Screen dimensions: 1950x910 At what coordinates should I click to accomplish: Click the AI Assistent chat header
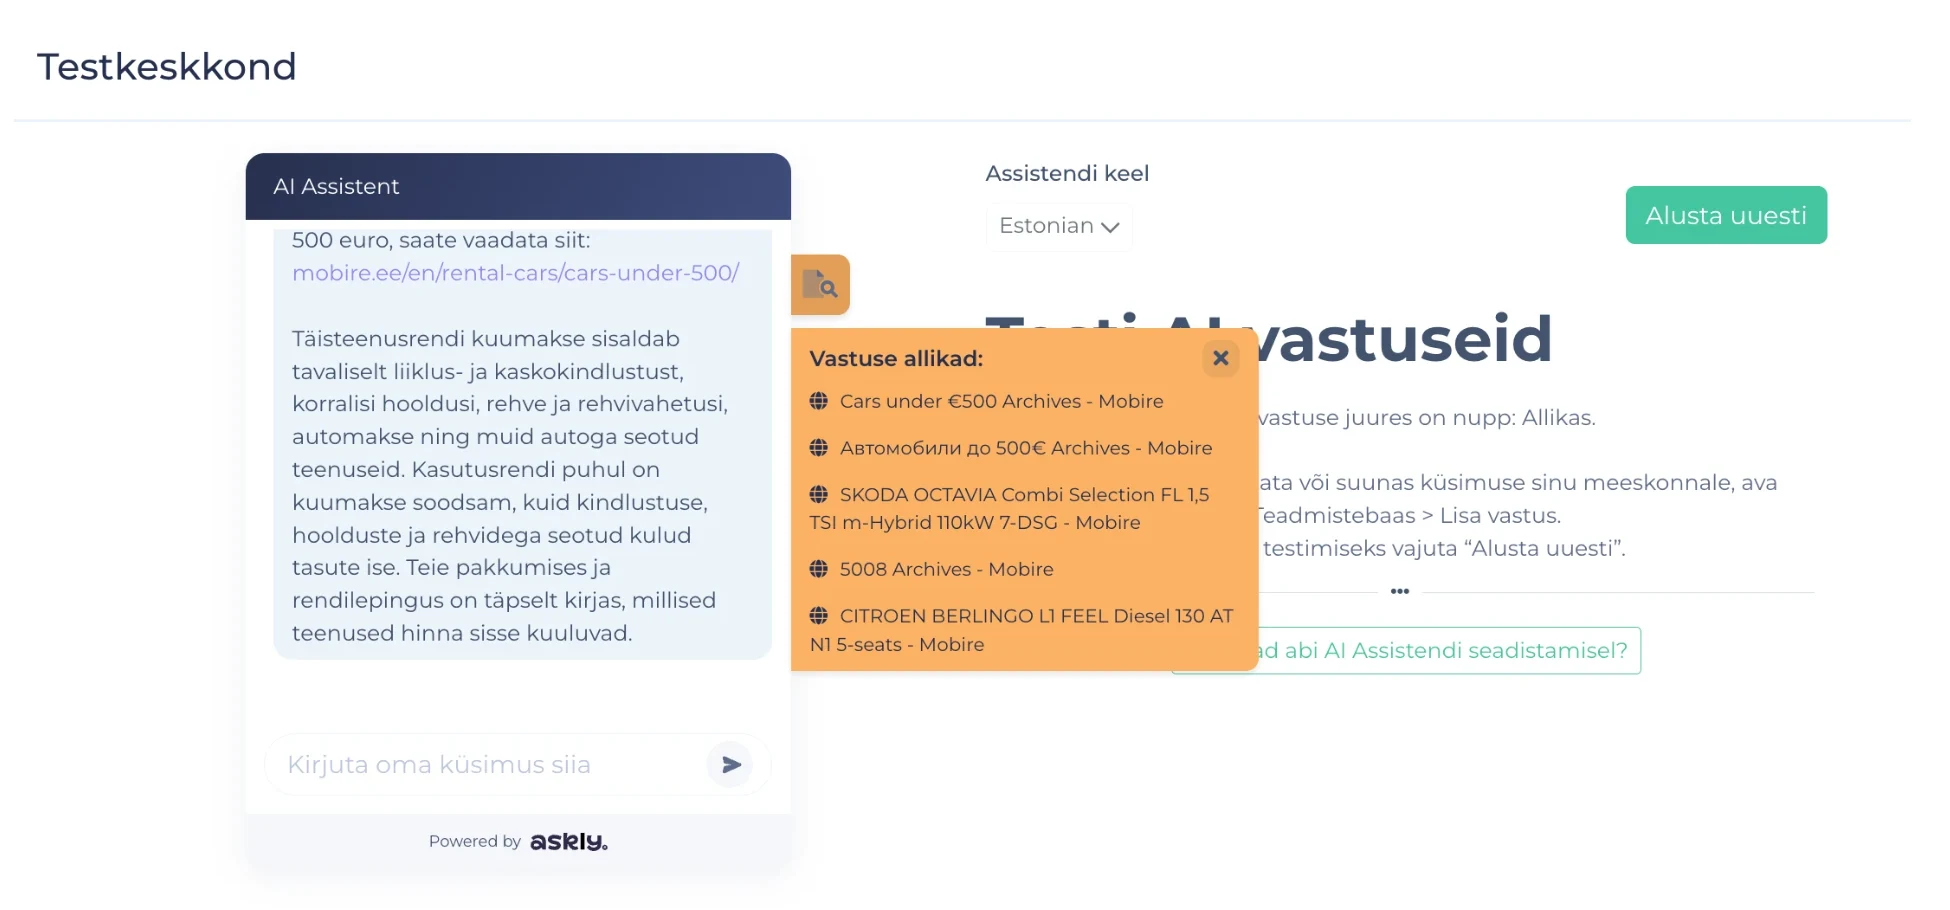(518, 186)
